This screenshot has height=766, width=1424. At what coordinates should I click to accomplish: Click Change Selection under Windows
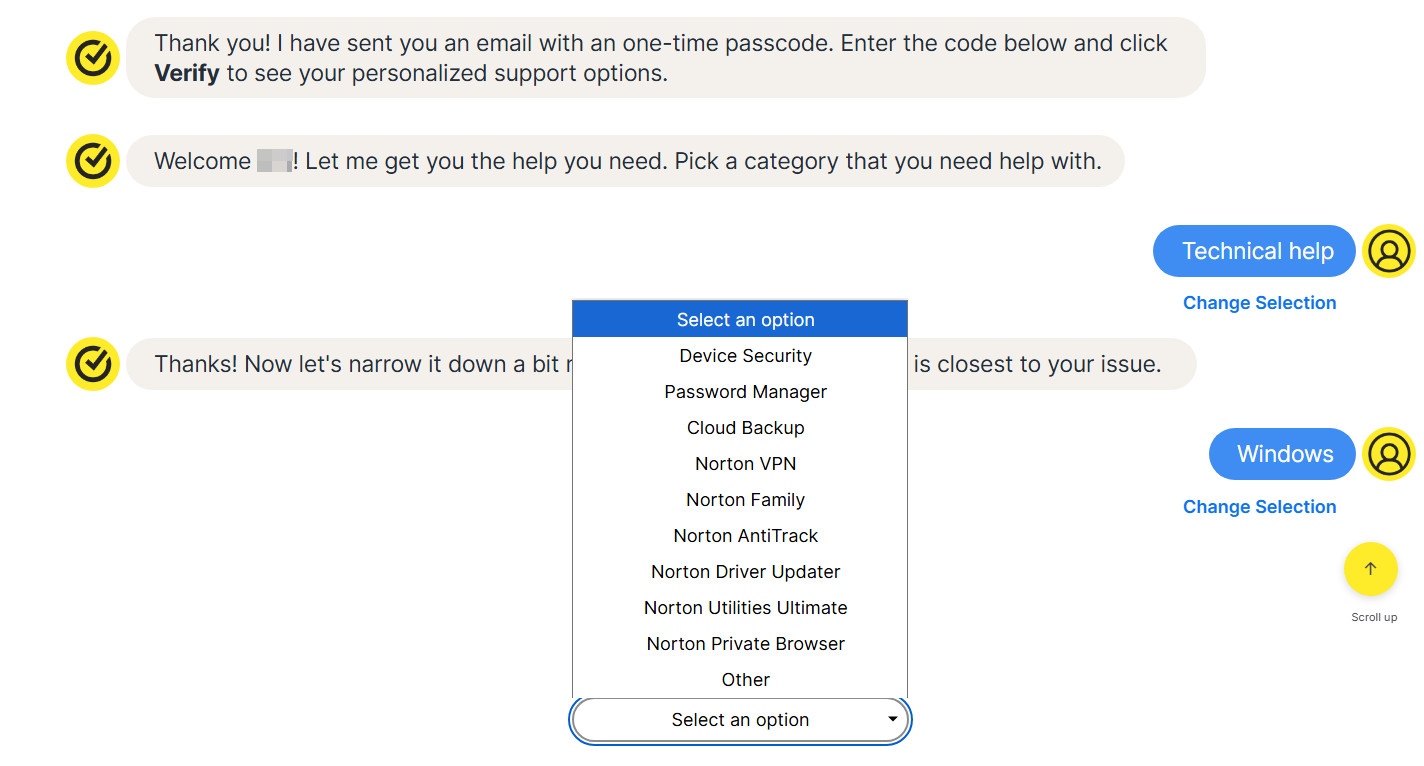pyautogui.click(x=1259, y=507)
